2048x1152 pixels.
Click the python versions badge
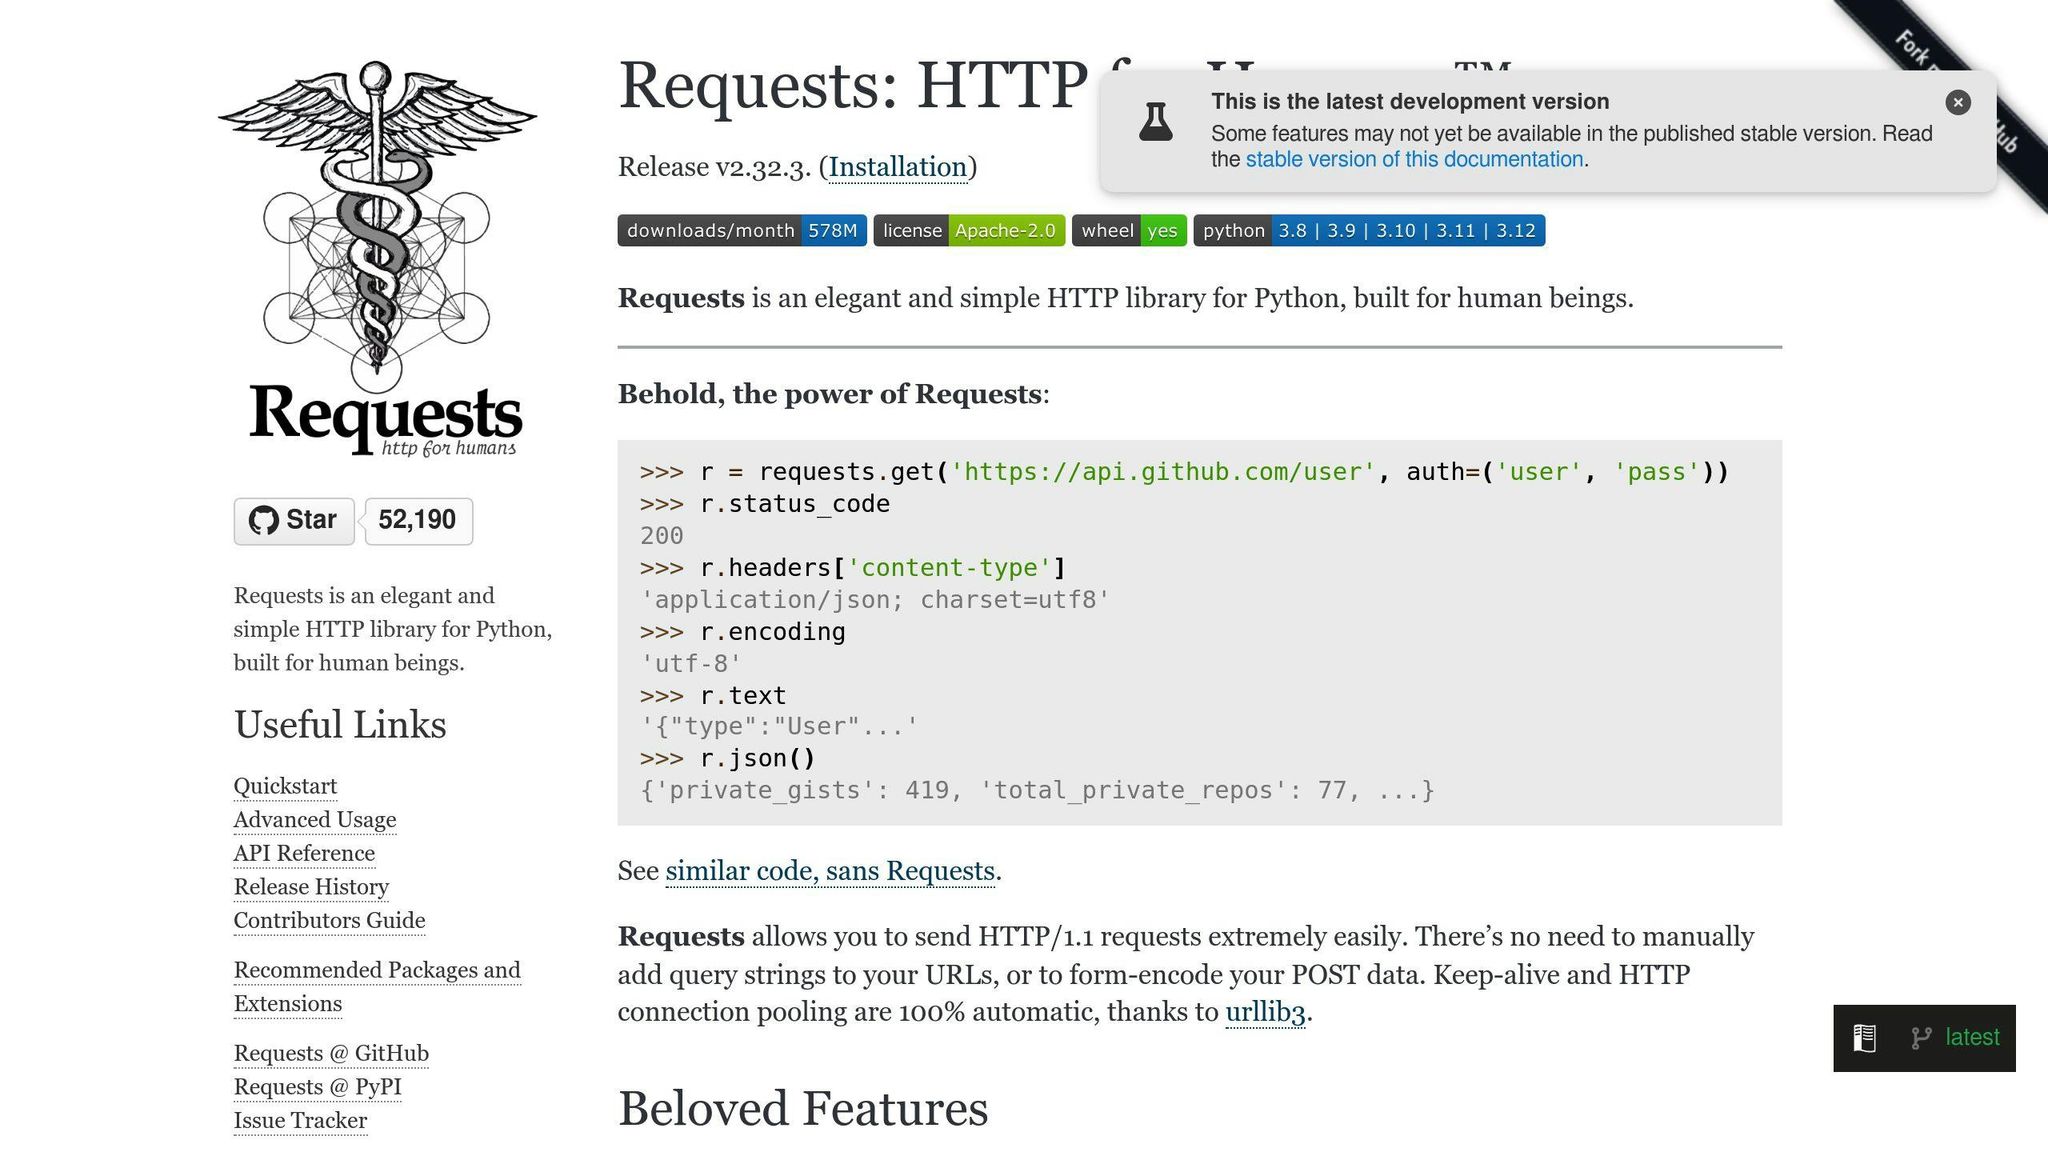tap(1371, 230)
